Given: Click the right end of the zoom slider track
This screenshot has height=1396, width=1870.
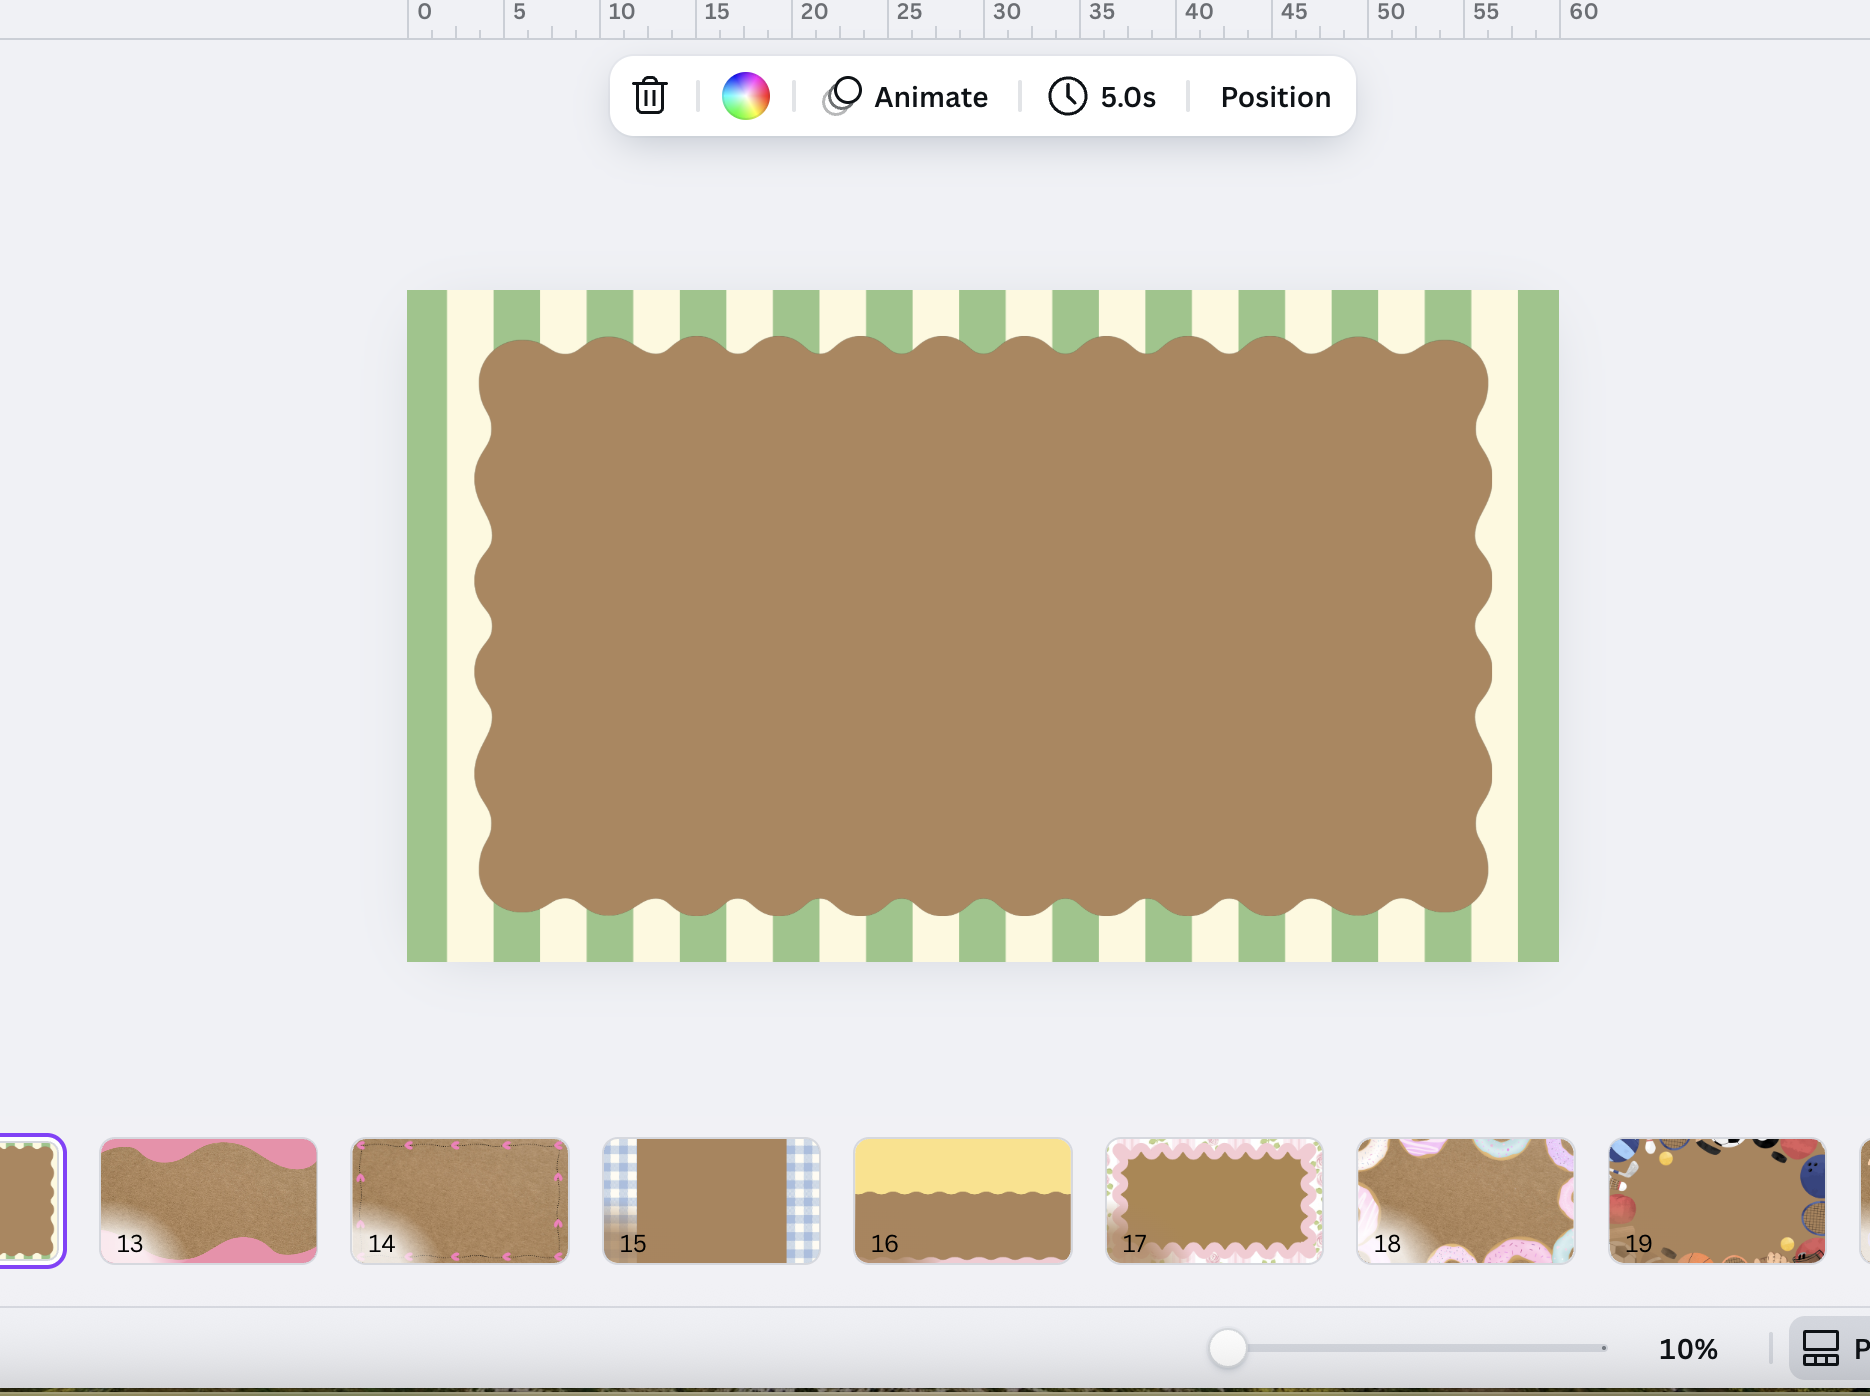Looking at the screenshot, I should 1603,1348.
